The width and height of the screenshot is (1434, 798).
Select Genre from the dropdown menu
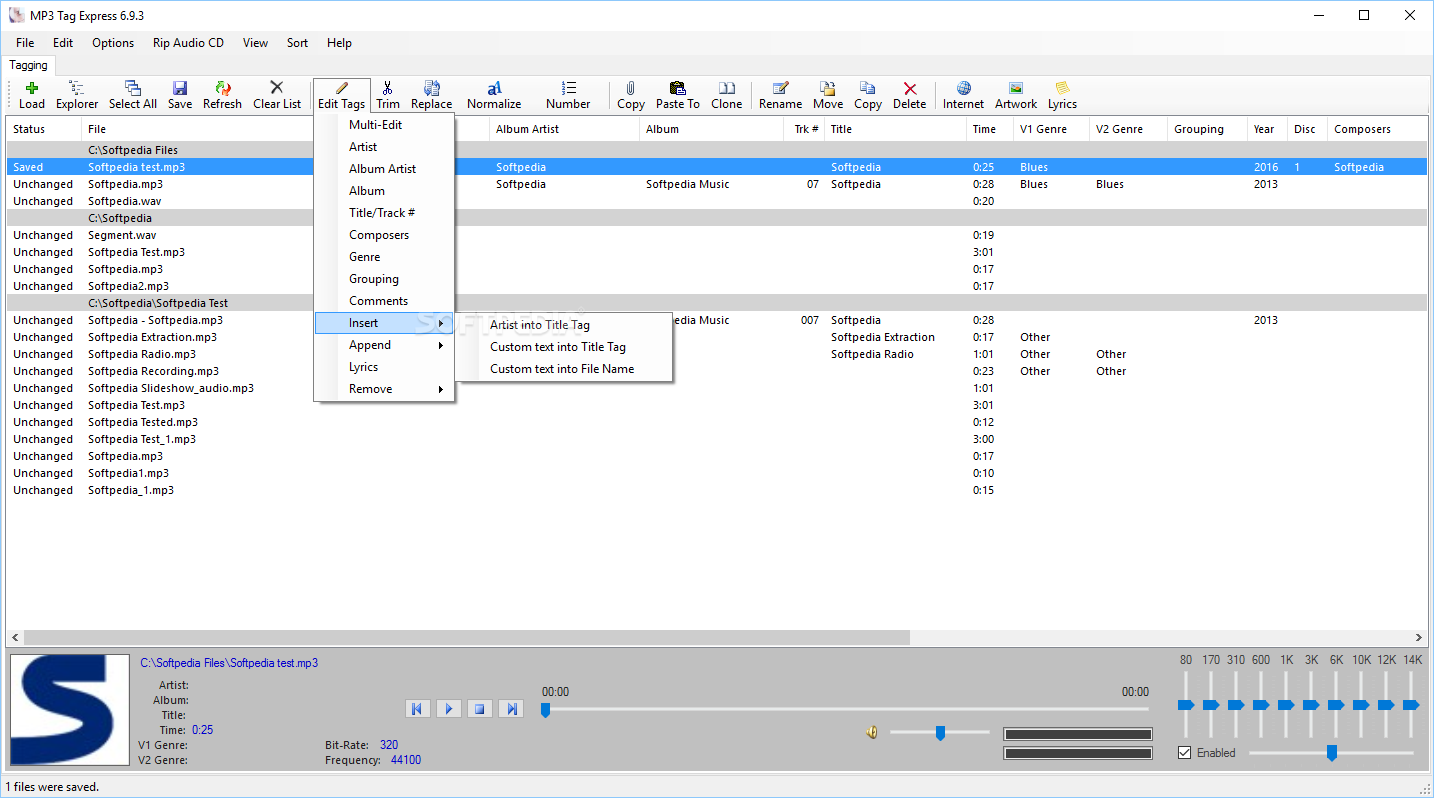pyautogui.click(x=385, y=257)
